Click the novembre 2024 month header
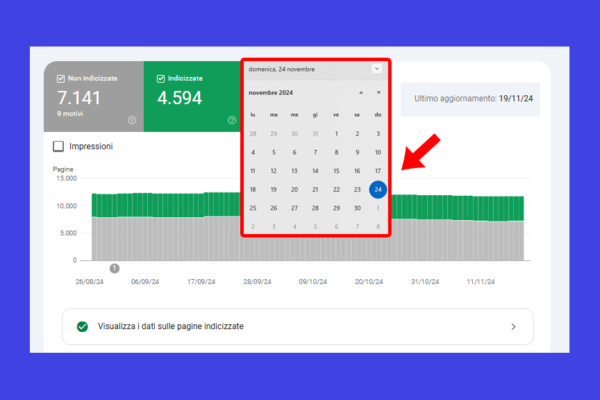 [x=271, y=93]
